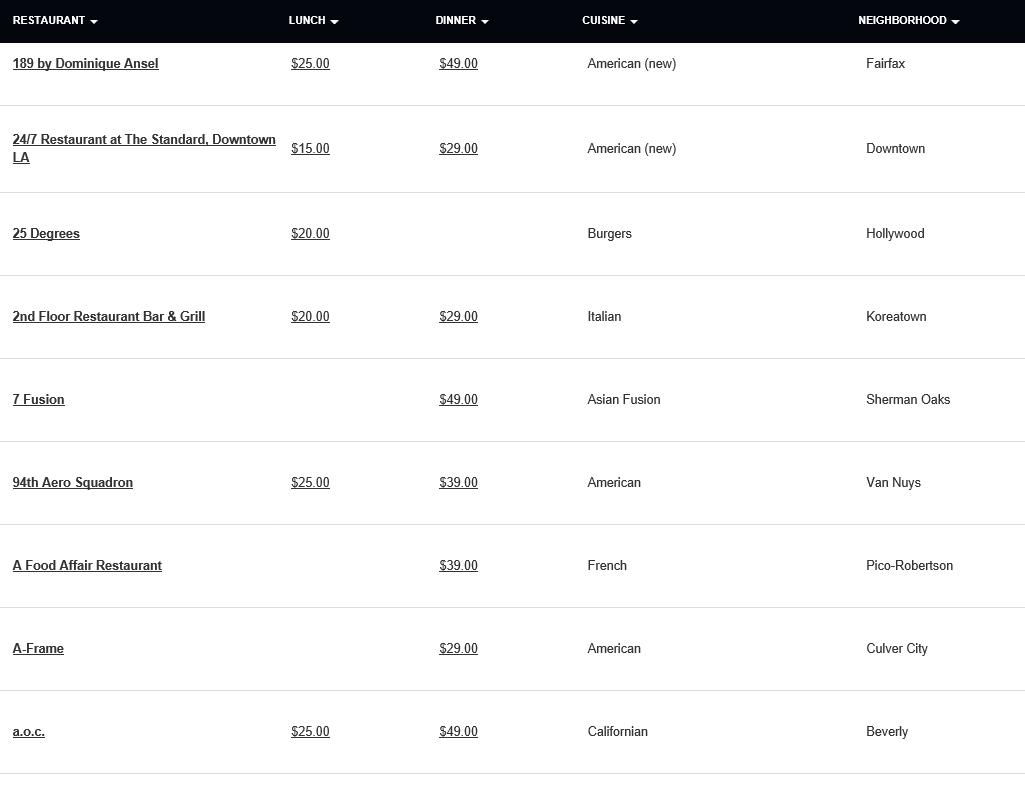Open the a.o.c. restaurant link
Viewport: 1025px width, 786px height.
(28, 731)
